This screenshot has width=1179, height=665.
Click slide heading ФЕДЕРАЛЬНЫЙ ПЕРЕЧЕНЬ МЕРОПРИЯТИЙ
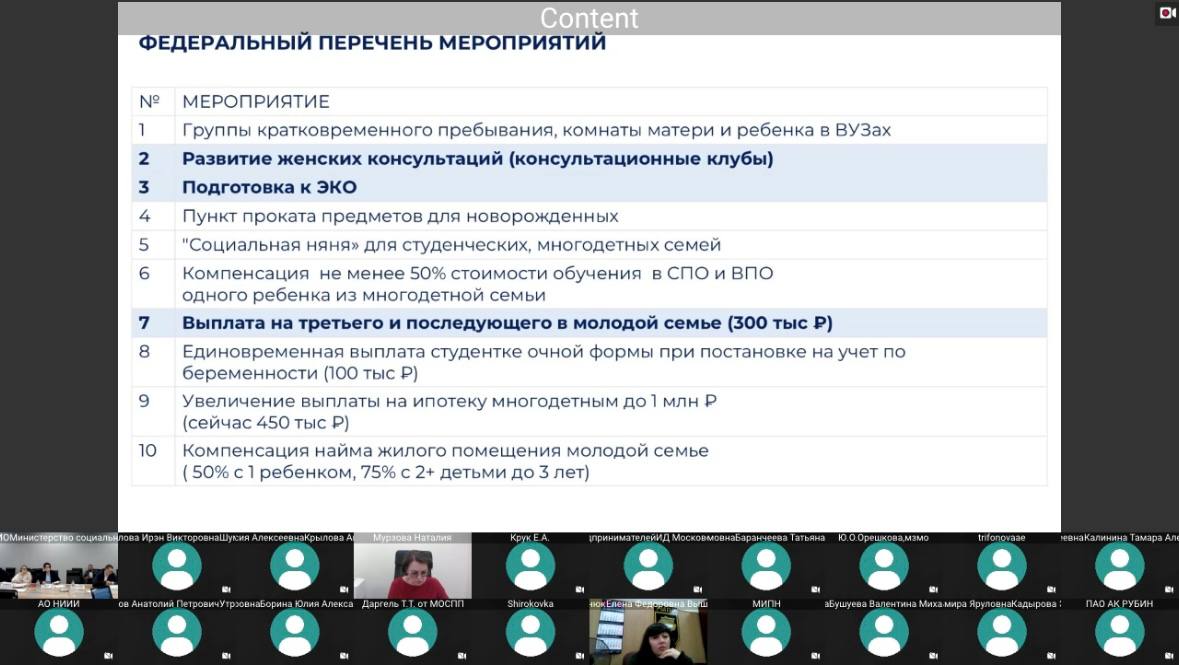372,43
